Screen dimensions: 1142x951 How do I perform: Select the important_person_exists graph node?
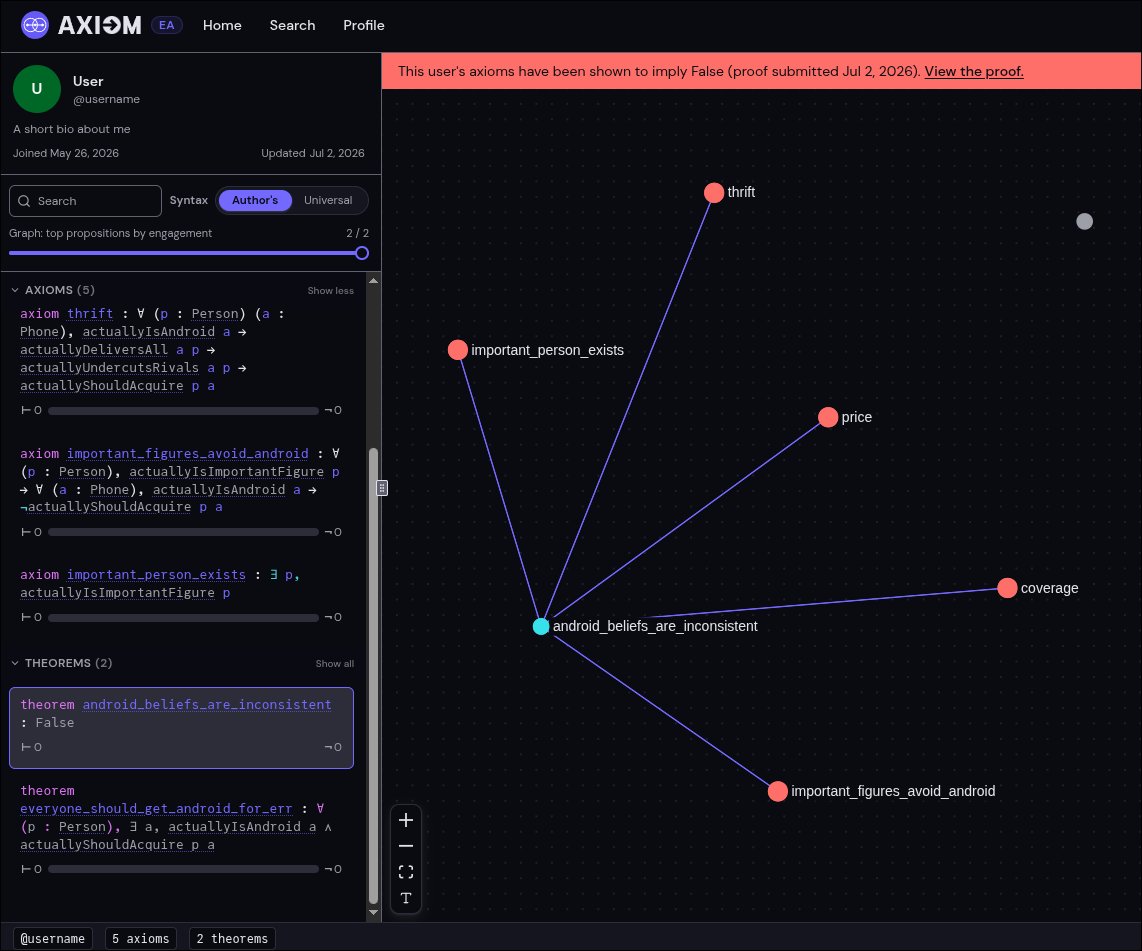click(x=457, y=350)
